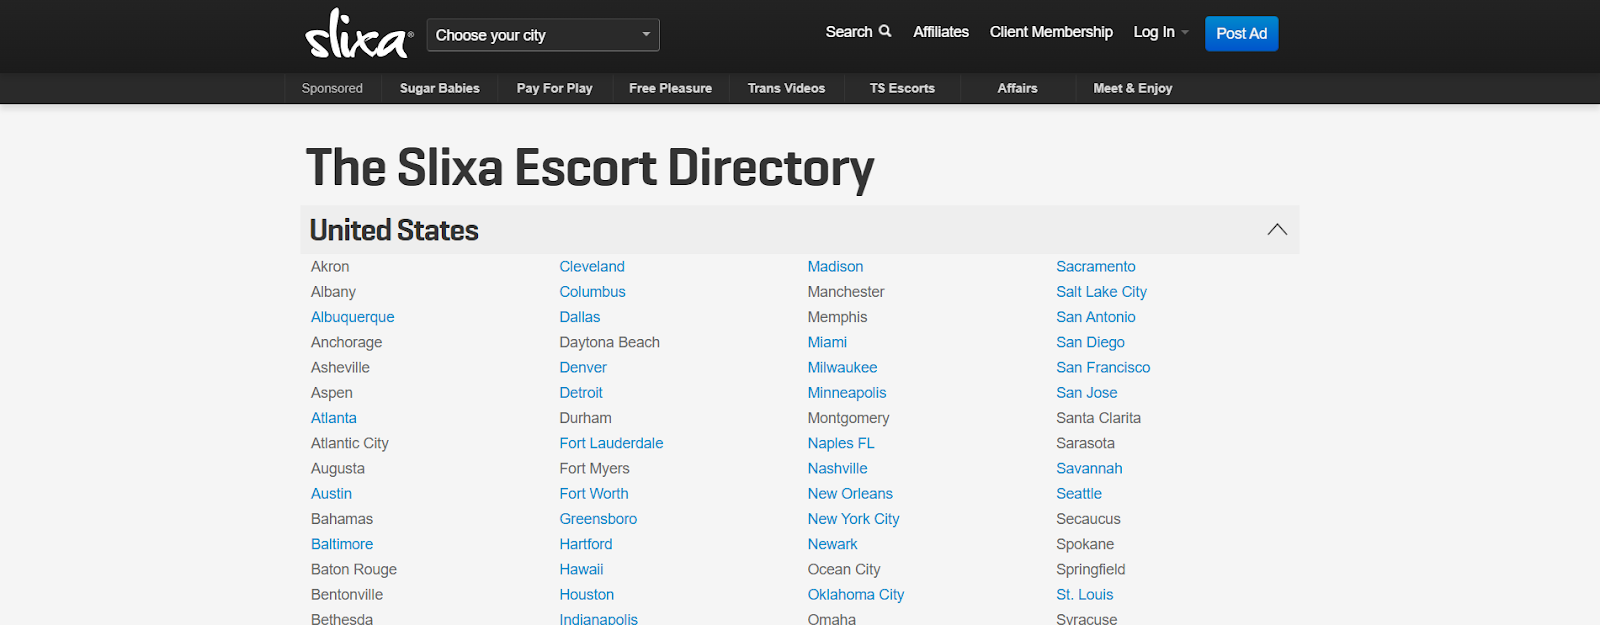Viewport: 1600px width, 625px height.
Task: Click the New York City link
Action: pyautogui.click(x=853, y=519)
